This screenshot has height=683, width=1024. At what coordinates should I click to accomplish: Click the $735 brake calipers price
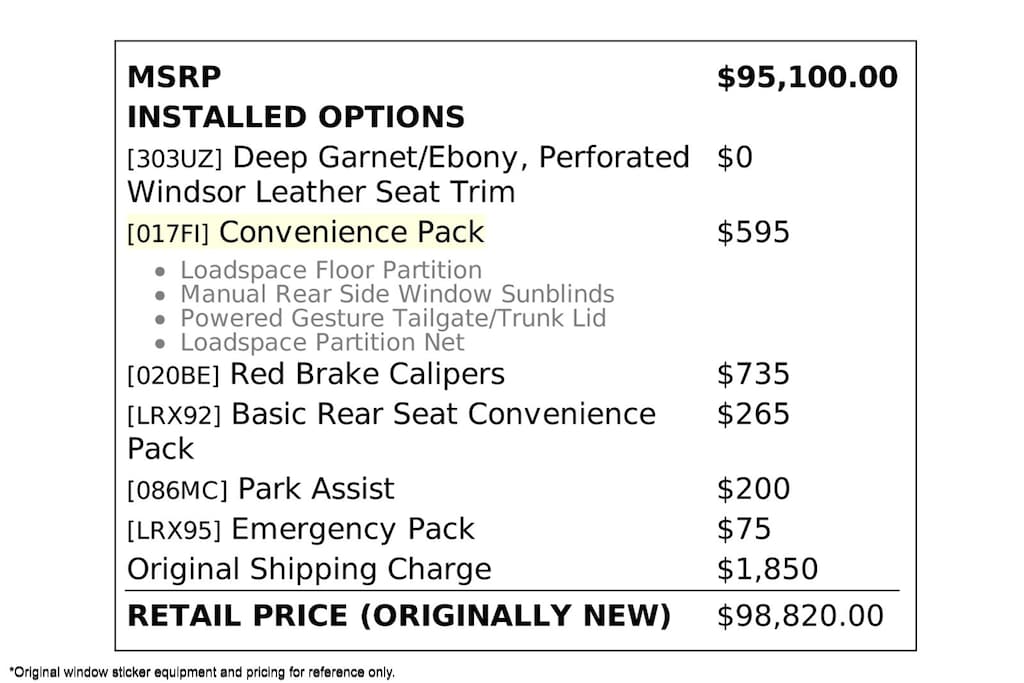pyautogui.click(x=753, y=374)
